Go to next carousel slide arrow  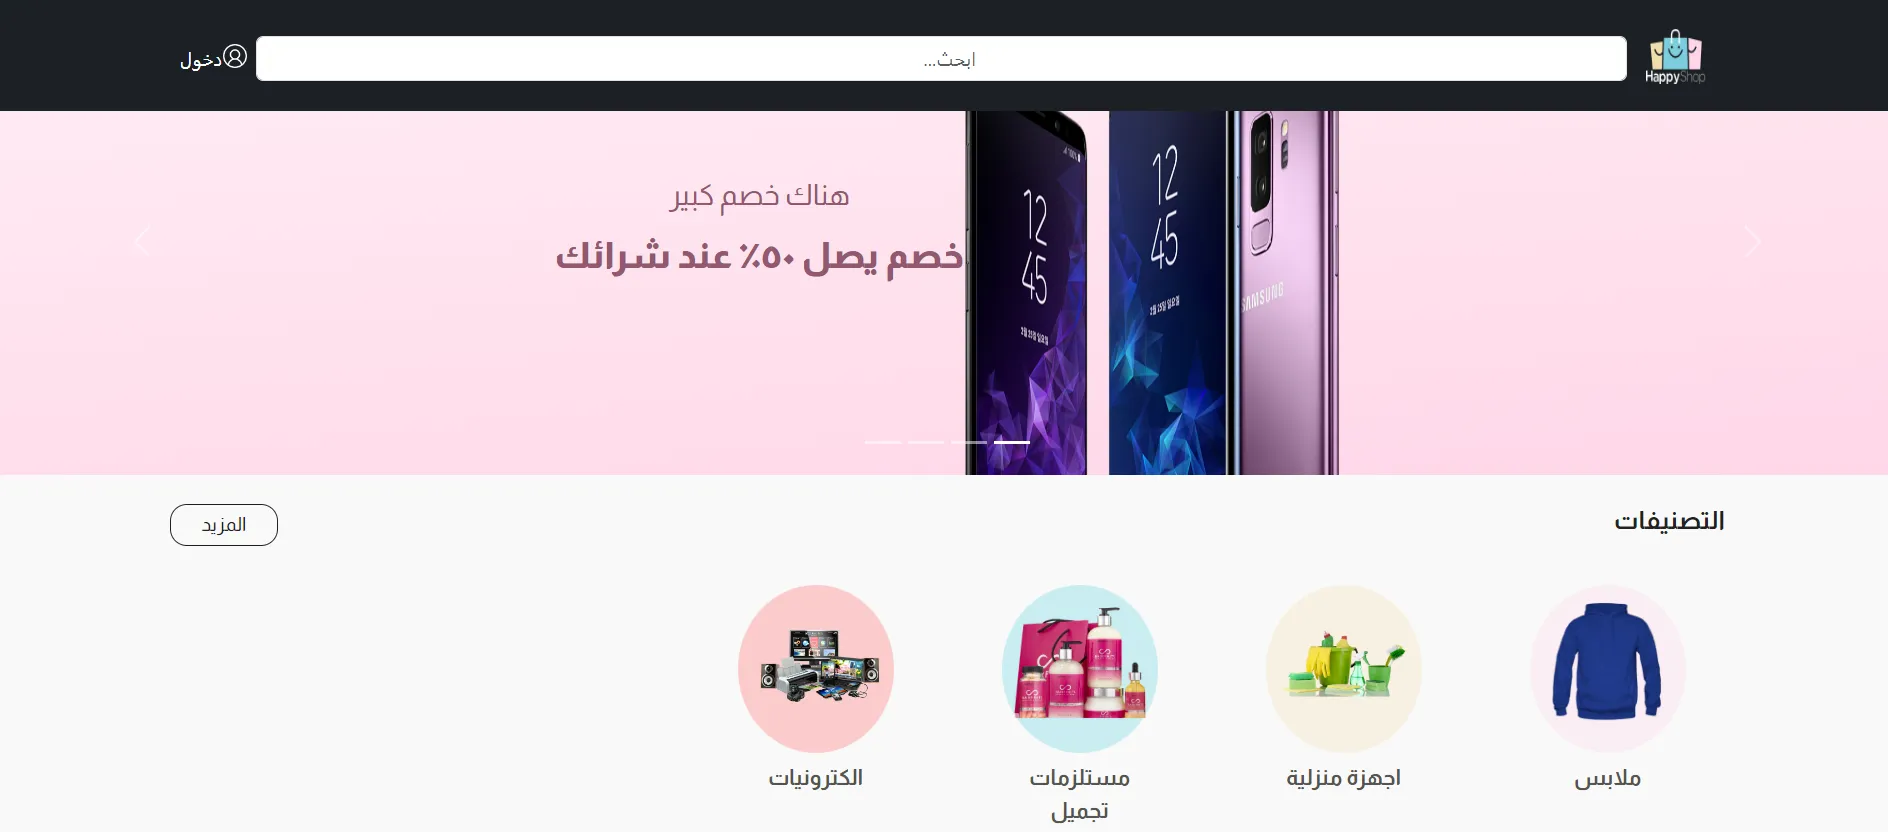pyautogui.click(x=1752, y=241)
